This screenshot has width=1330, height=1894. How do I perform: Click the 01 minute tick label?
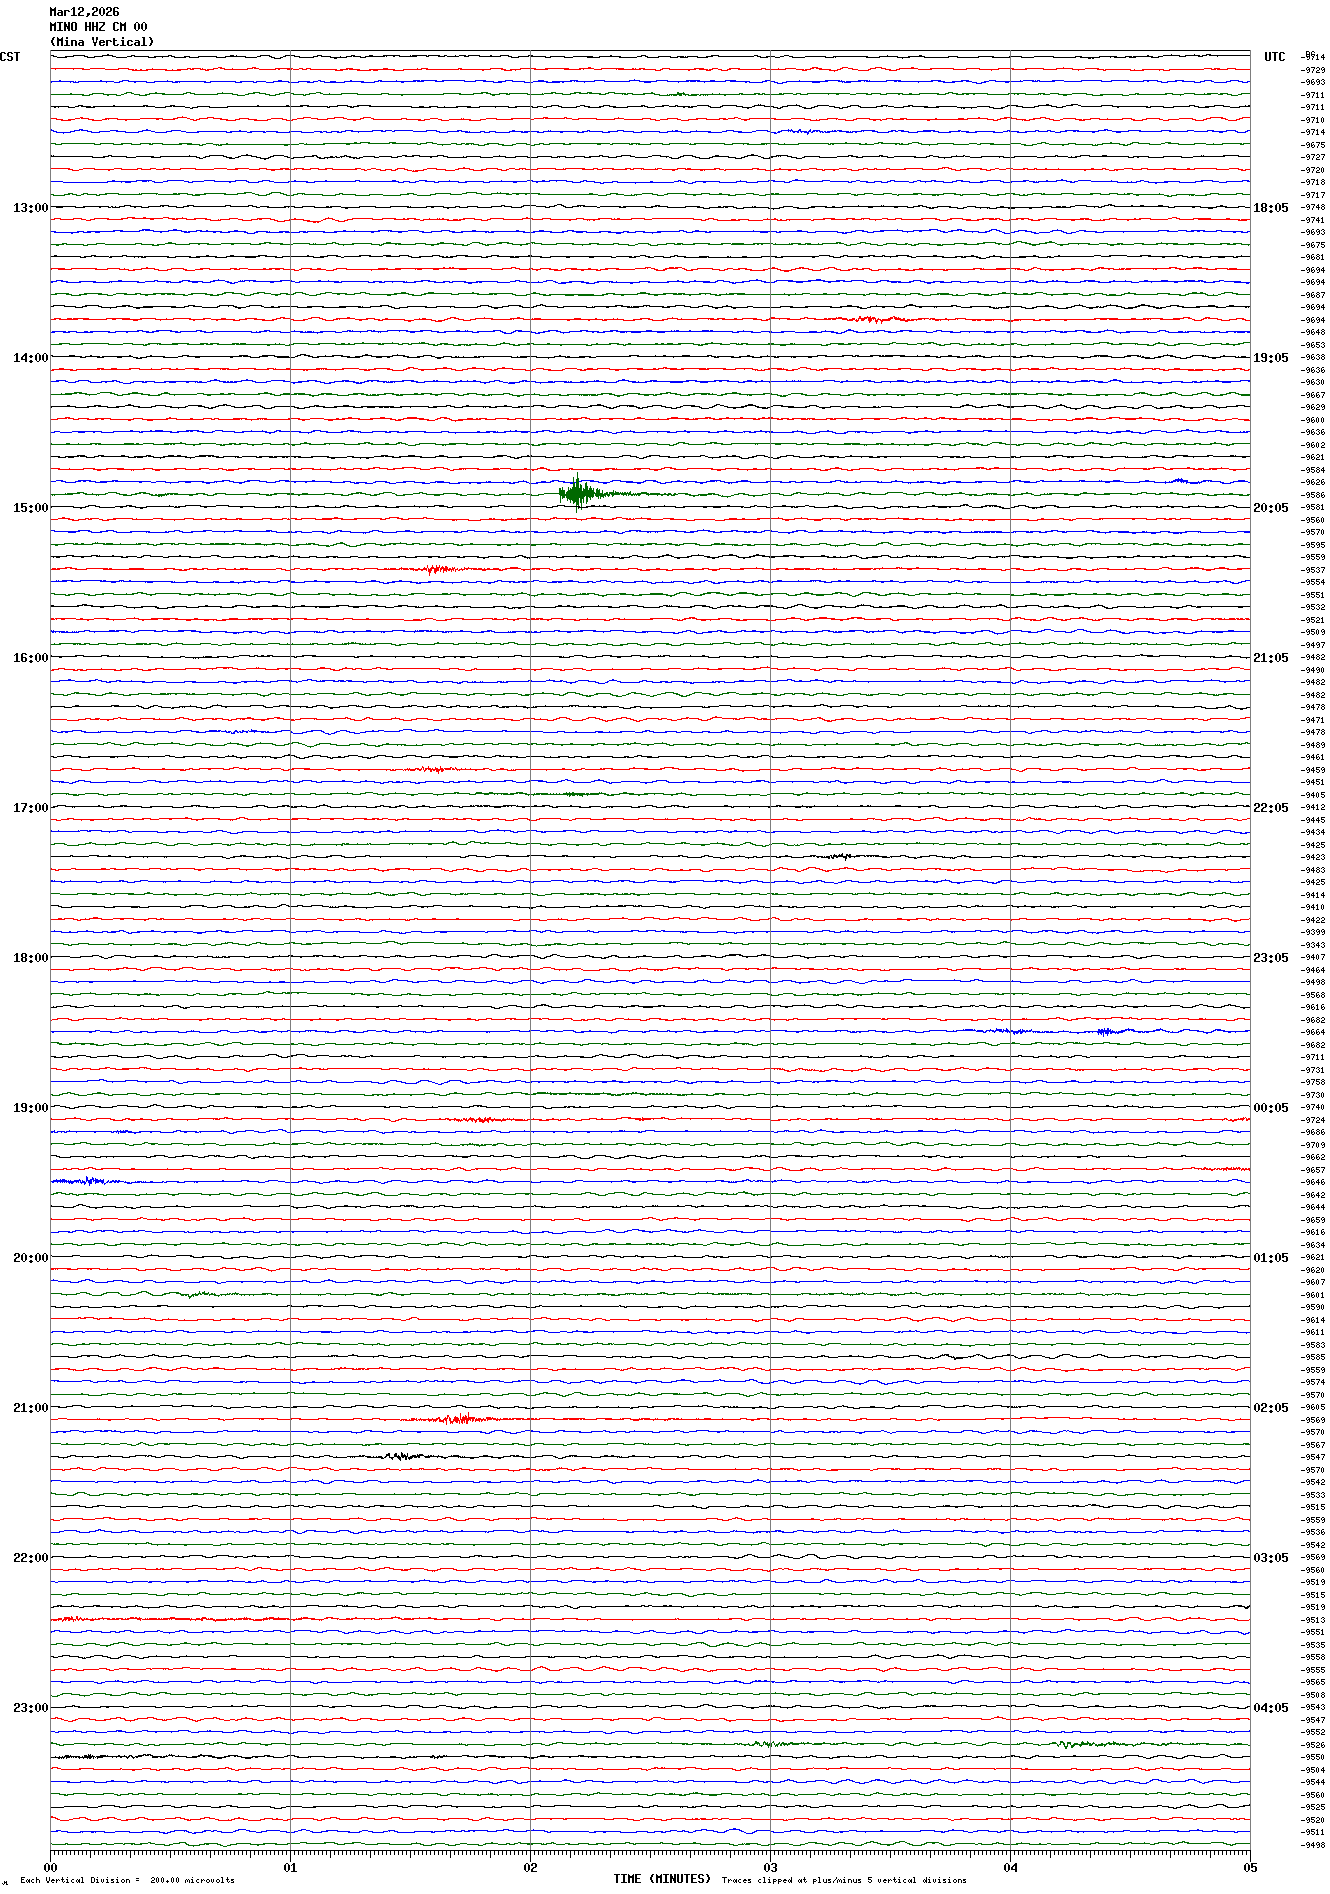(x=290, y=1867)
